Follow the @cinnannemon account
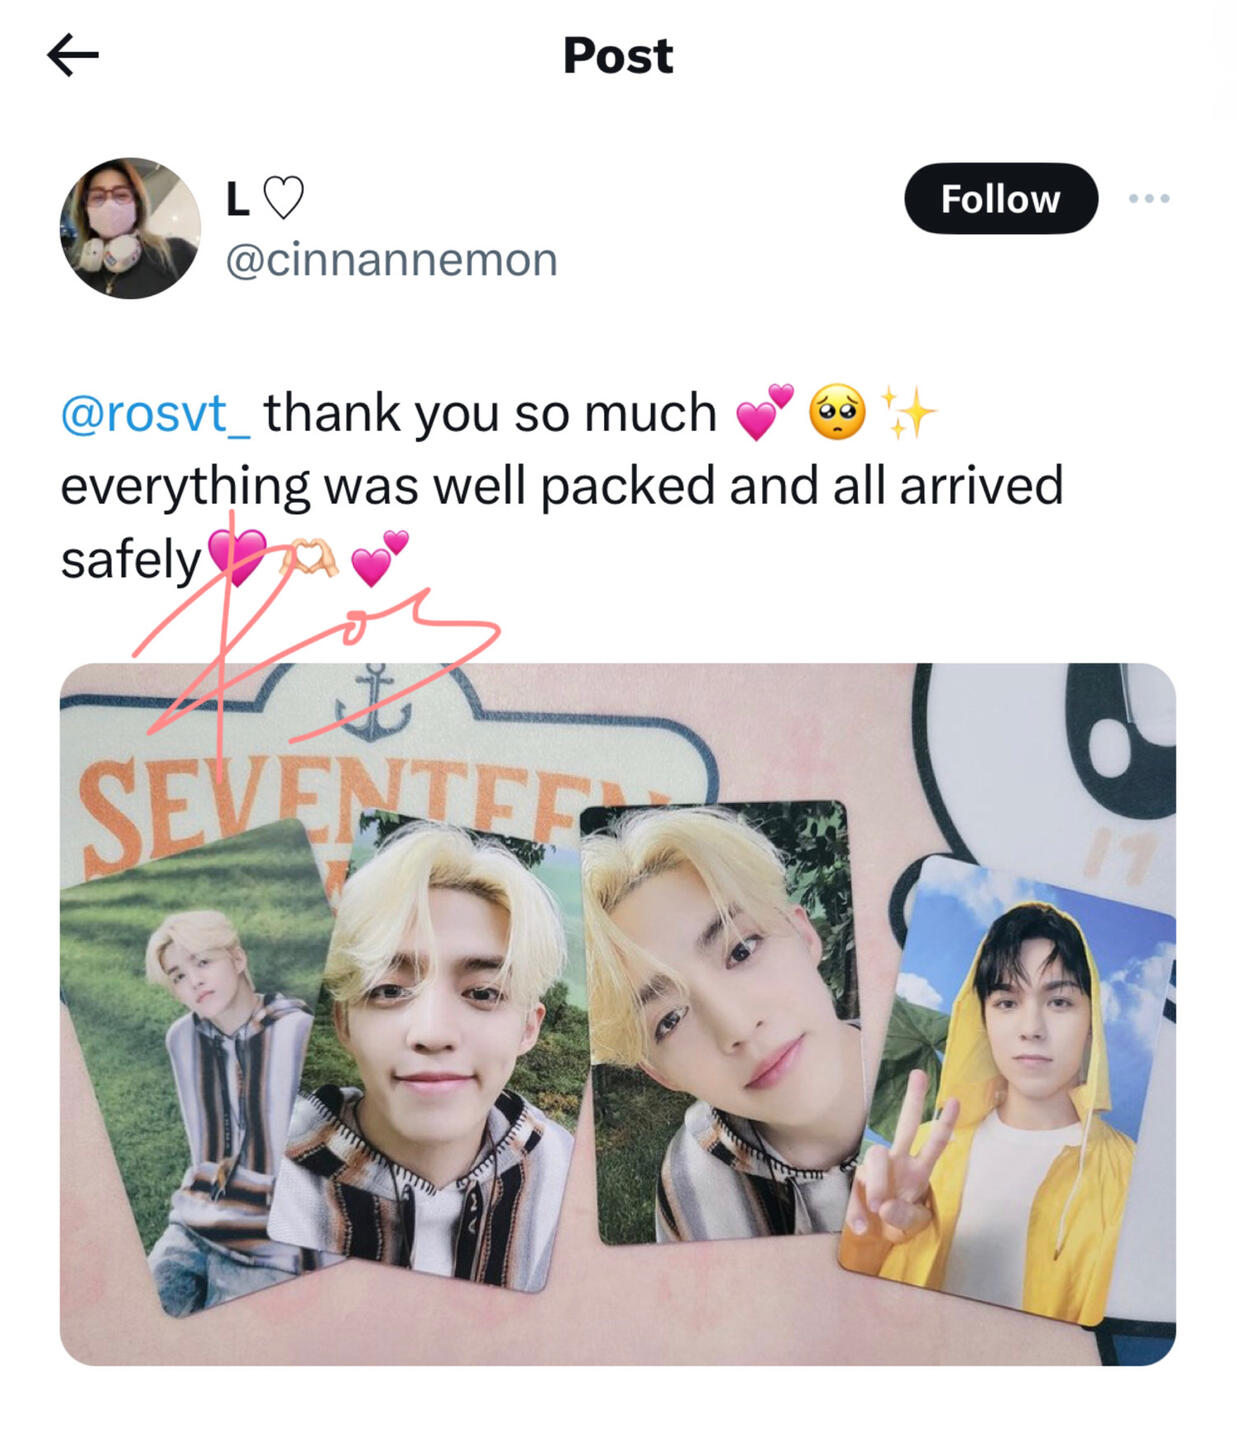 [1001, 199]
